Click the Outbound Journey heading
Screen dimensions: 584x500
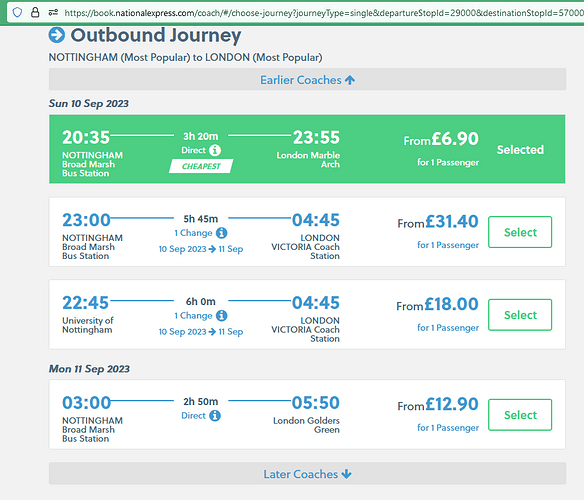[156, 35]
